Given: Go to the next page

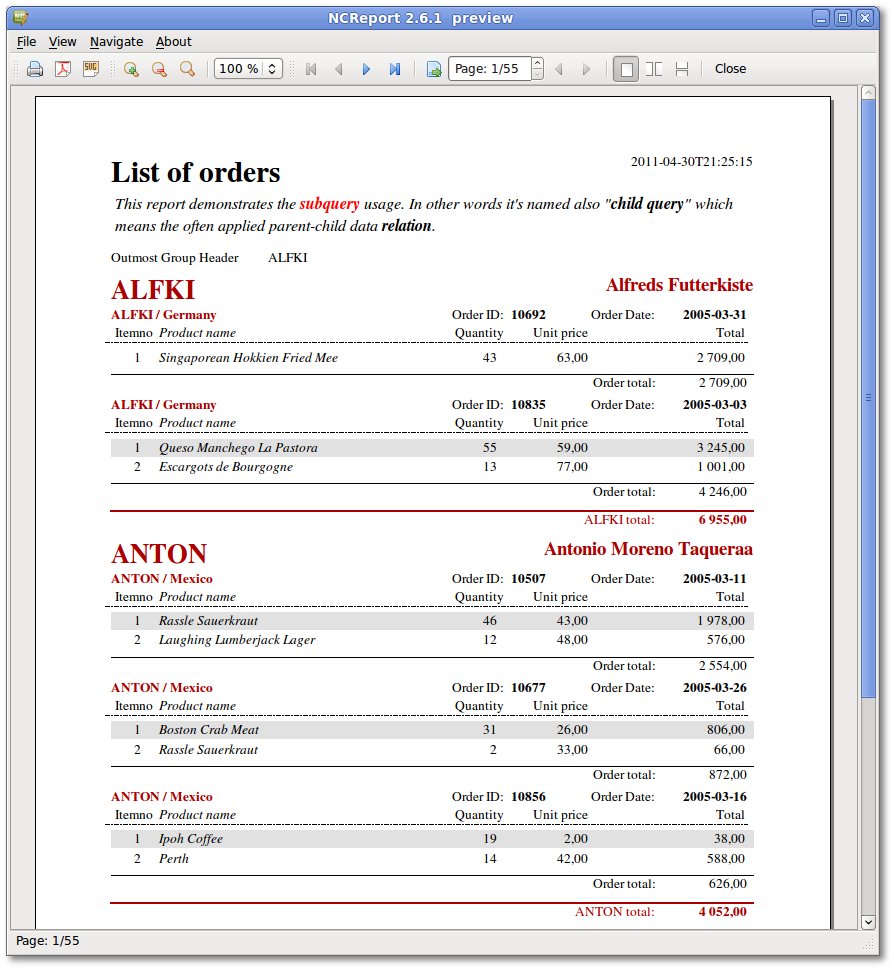Looking at the screenshot, I should click(366, 69).
